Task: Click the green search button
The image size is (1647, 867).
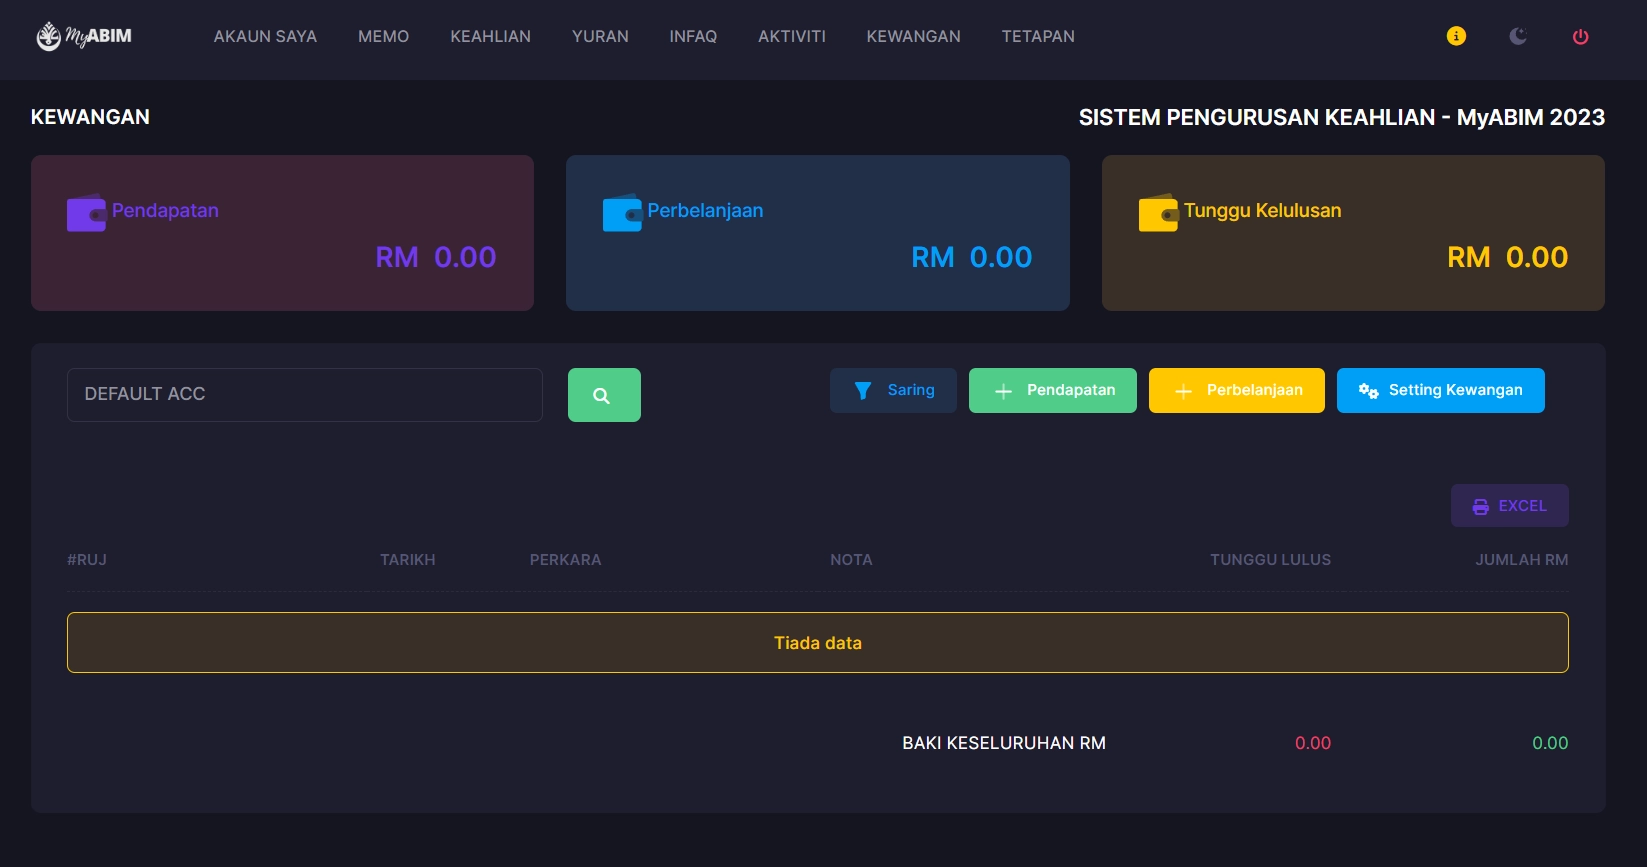Action: coord(604,395)
